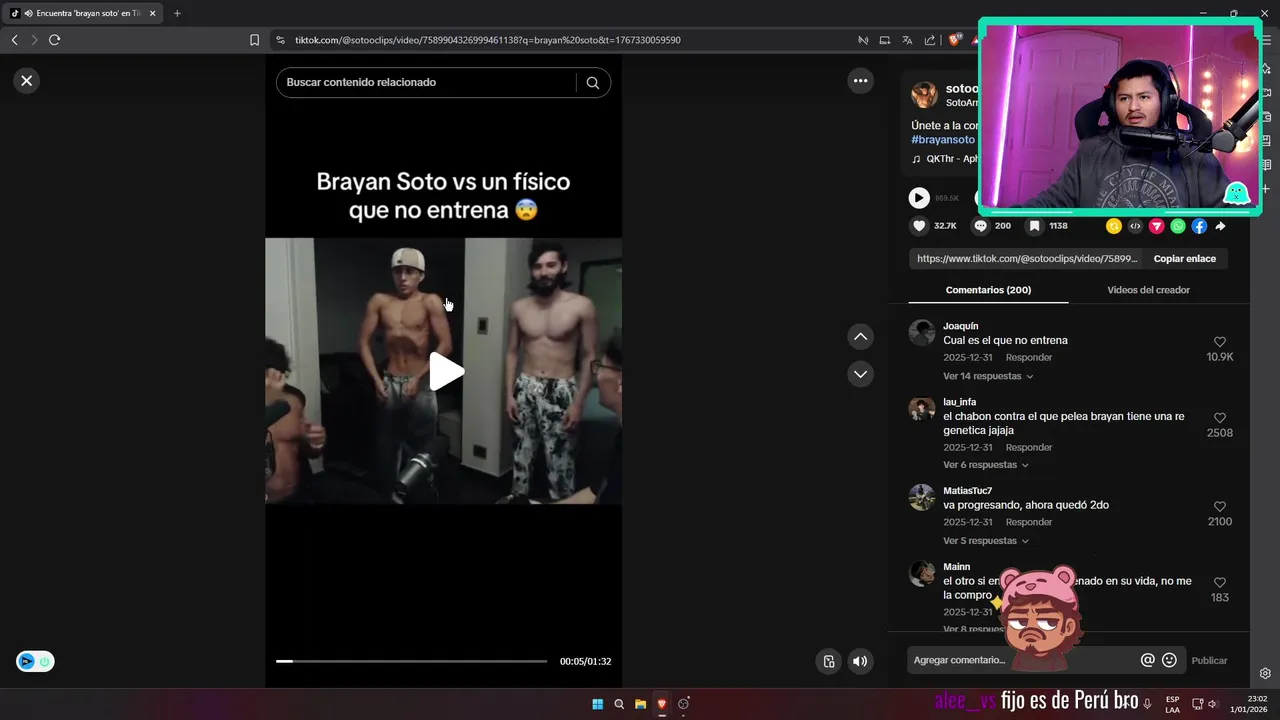Click Responder under Joaquín's comment
The image size is (1280, 720).
pyautogui.click(x=1029, y=358)
